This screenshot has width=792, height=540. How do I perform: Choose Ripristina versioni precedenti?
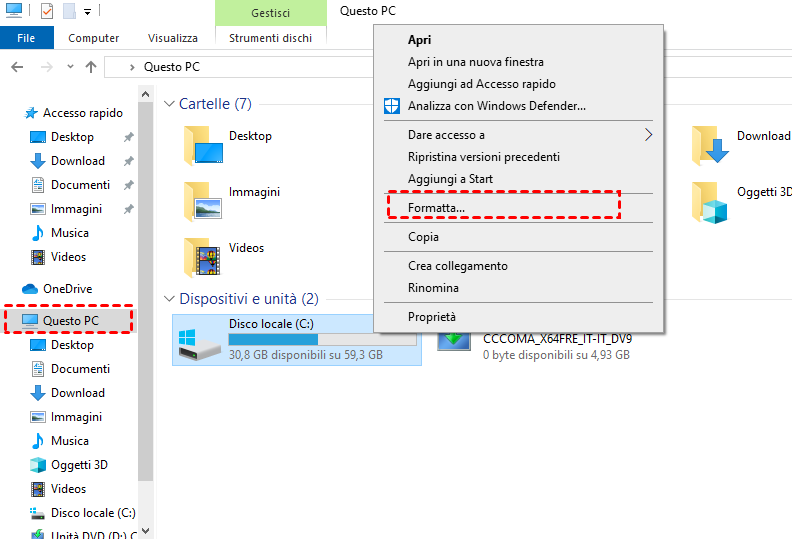pos(484,157)
